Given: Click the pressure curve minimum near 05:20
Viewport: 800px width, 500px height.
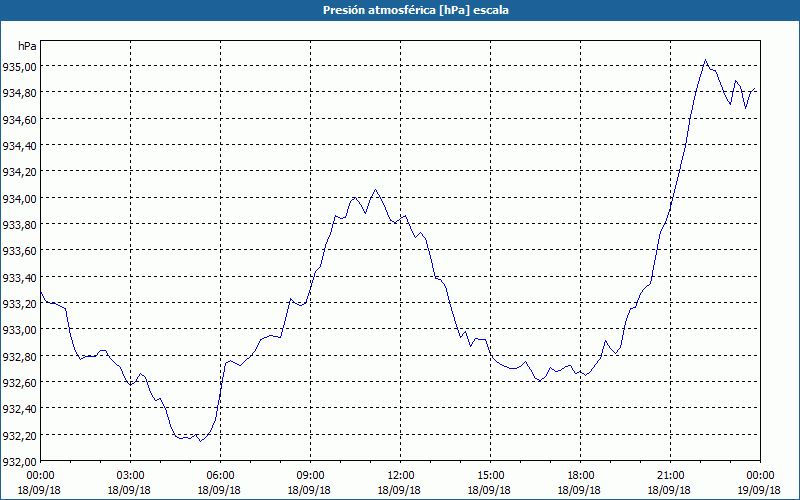Looking at the screenshot, I should 201,441.
